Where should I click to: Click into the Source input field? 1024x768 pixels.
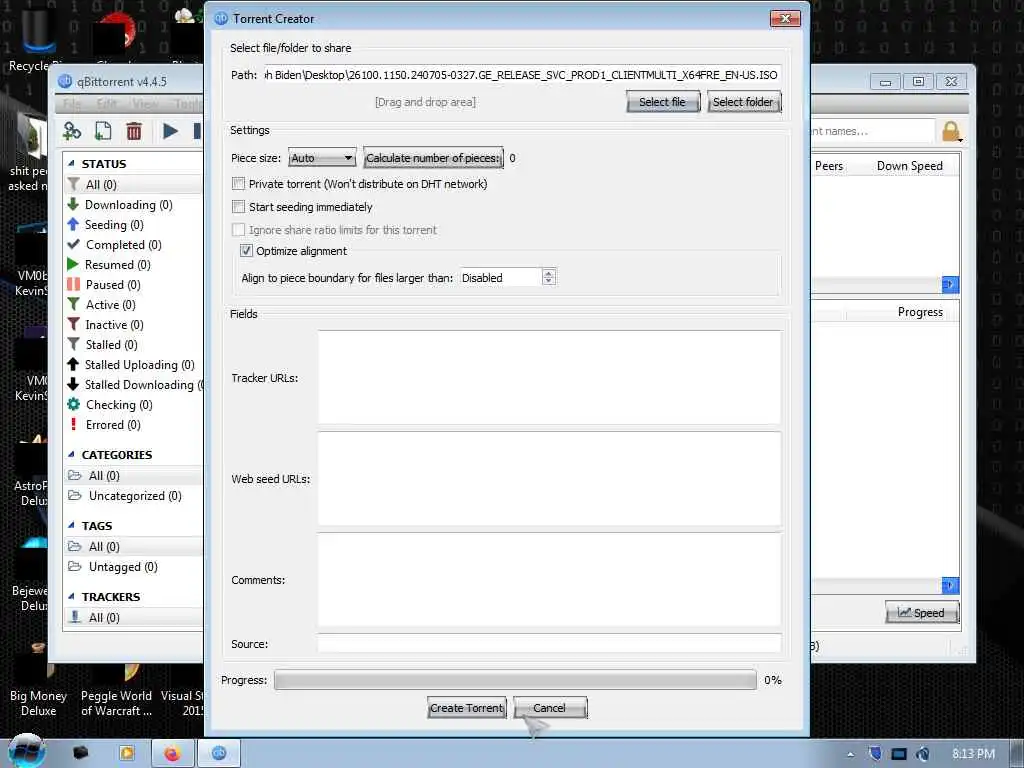click(x=549, y=643)
